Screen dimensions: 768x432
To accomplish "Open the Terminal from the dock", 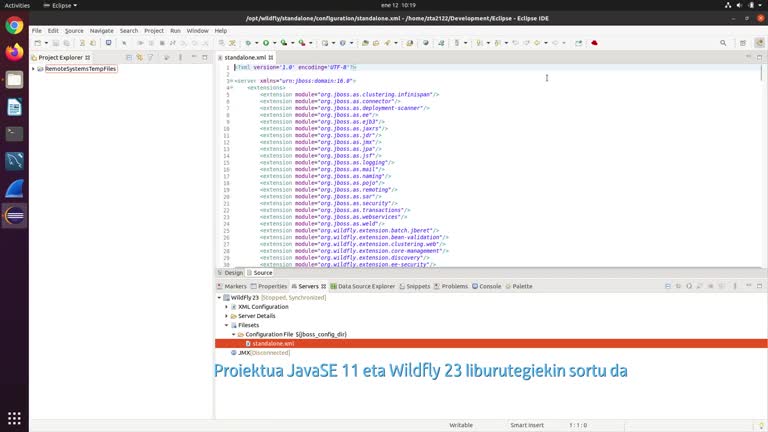I will 14,133.
